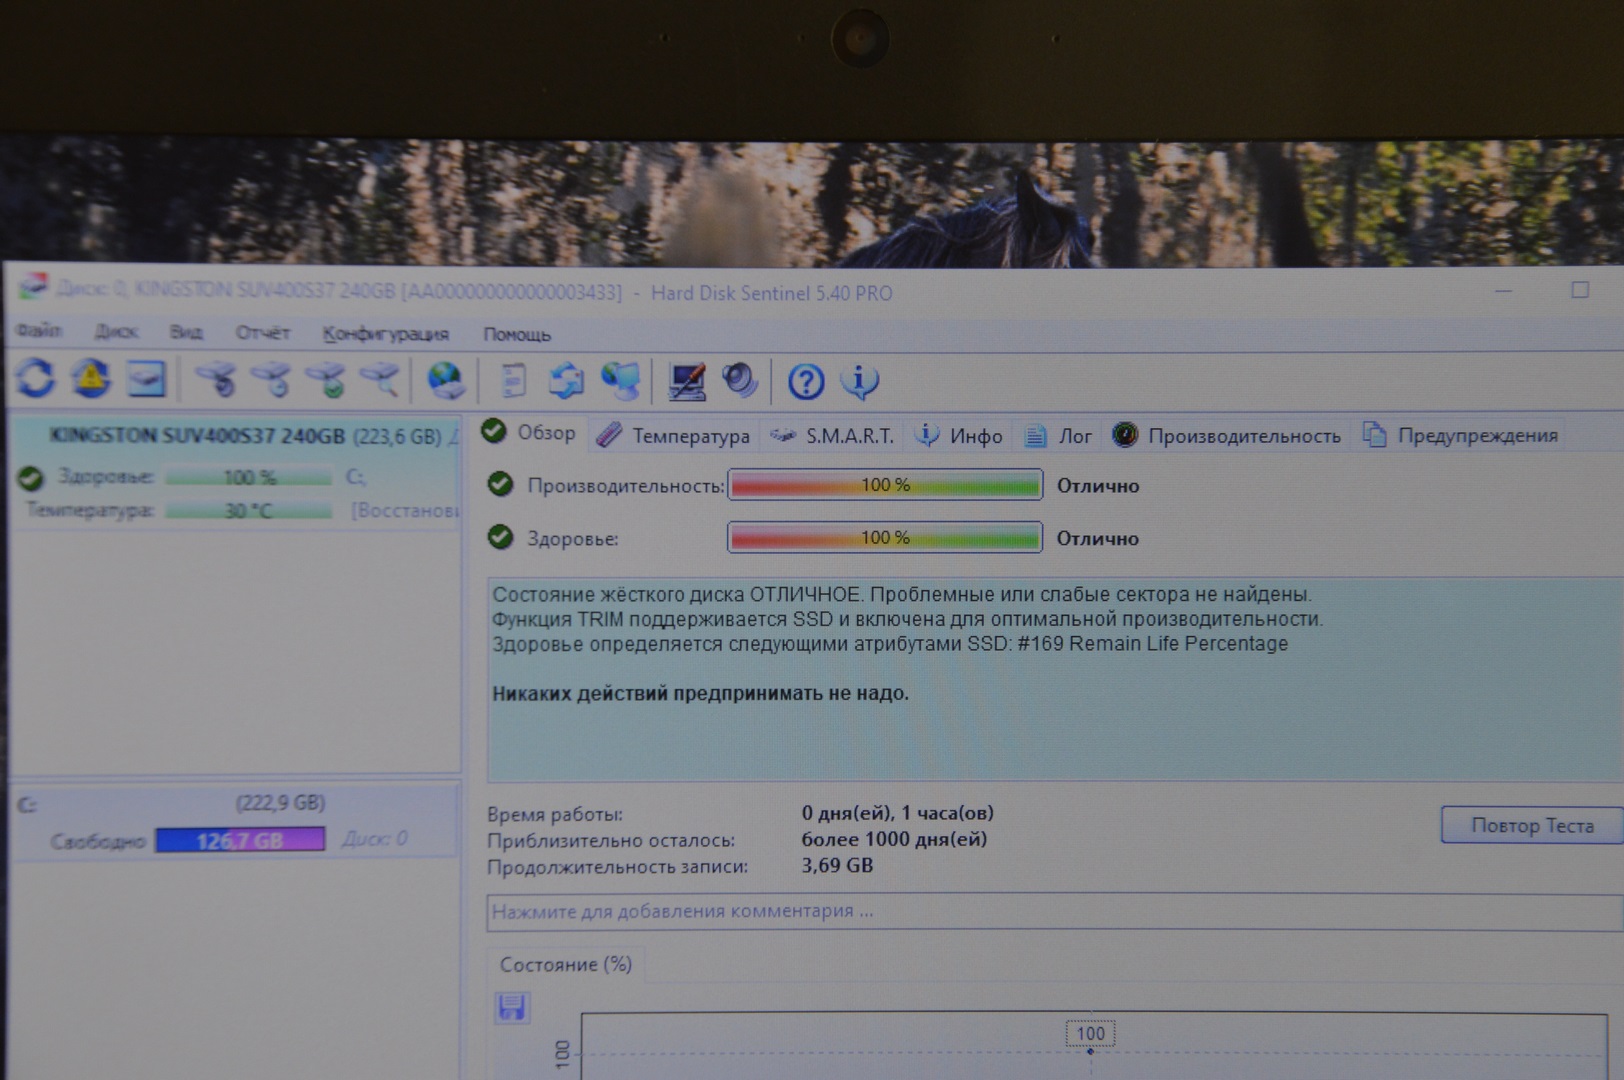This screenshot has height=1080, width=1624.
Task: Click the speaker sound toolbar icon
Action: pyautogui.click(x=740, y=380)
